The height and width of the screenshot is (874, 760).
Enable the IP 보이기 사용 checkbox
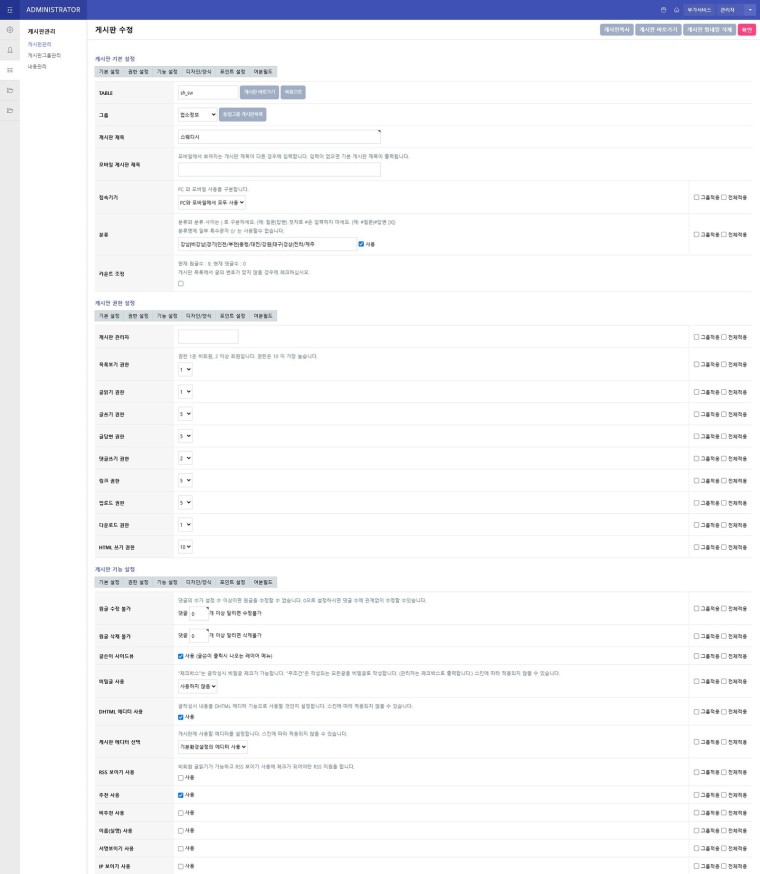pyautogui.click(x=181, y=867)
